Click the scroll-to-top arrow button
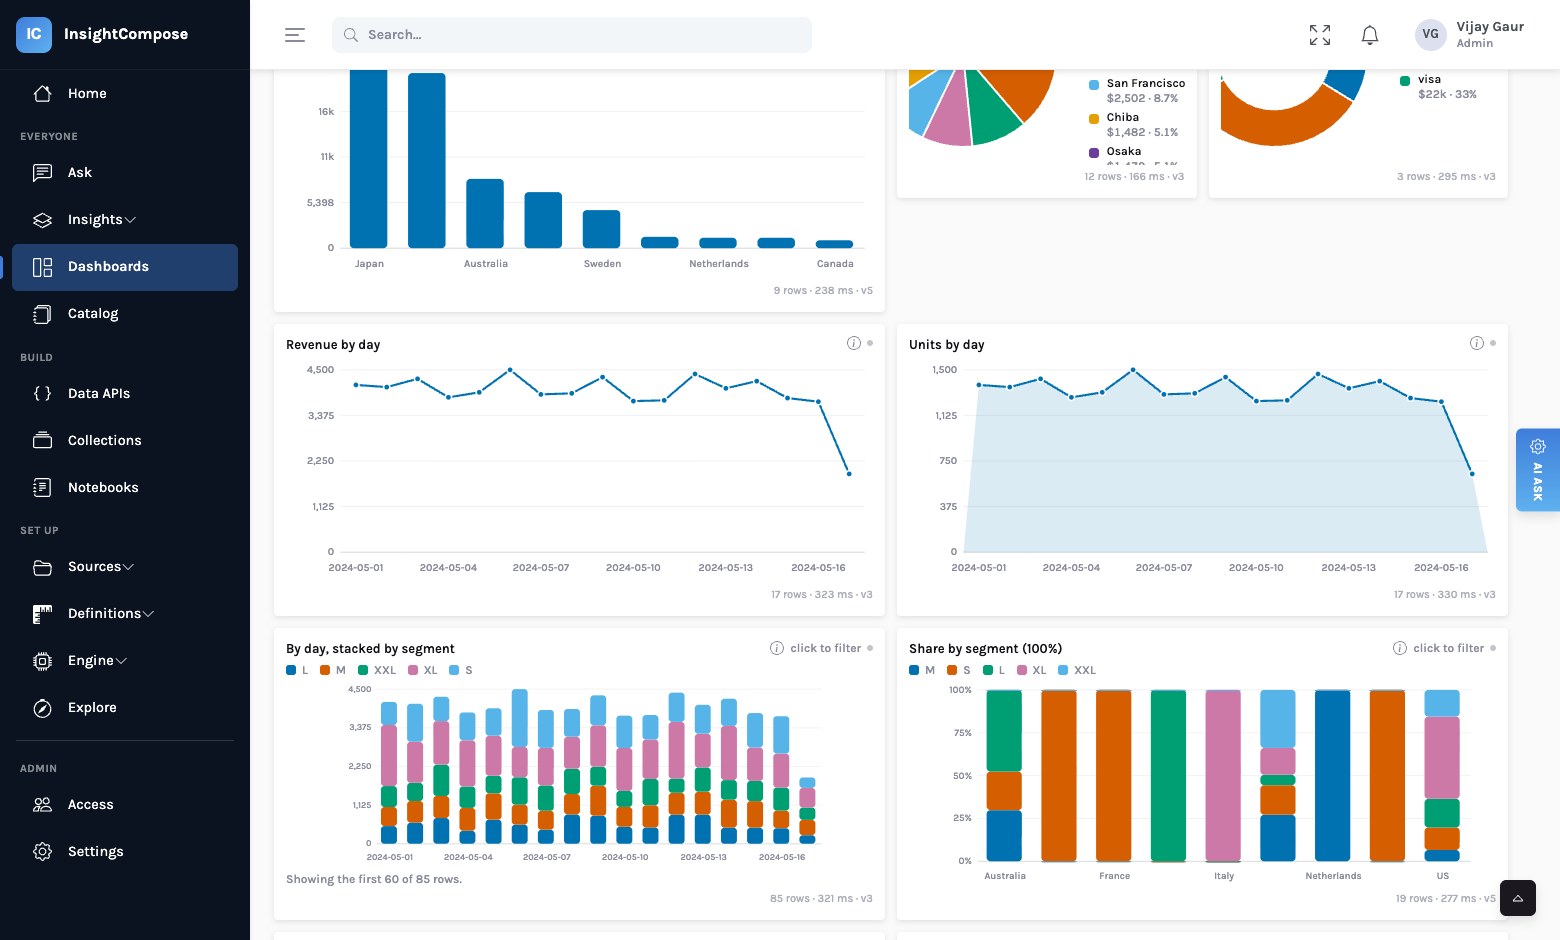 (x=1518, y=898)
